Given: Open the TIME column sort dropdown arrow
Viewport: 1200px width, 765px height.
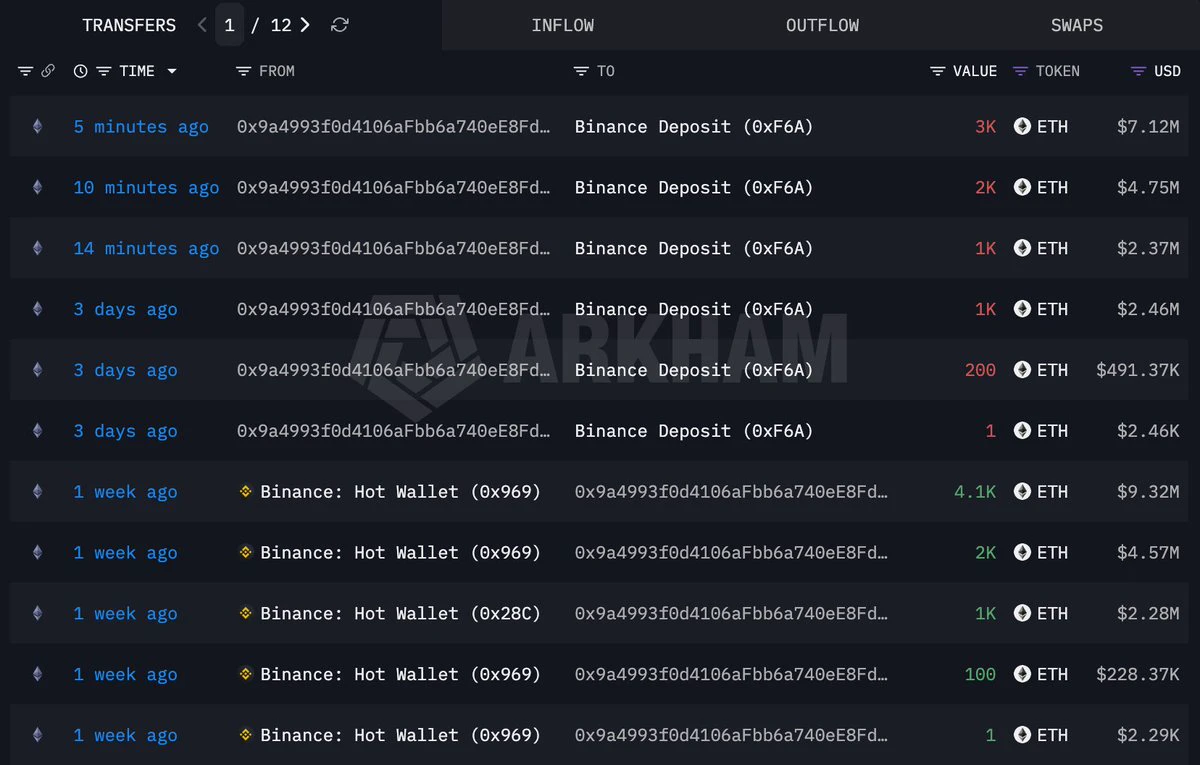Looking at the screenshot, I should pos(172,71).
